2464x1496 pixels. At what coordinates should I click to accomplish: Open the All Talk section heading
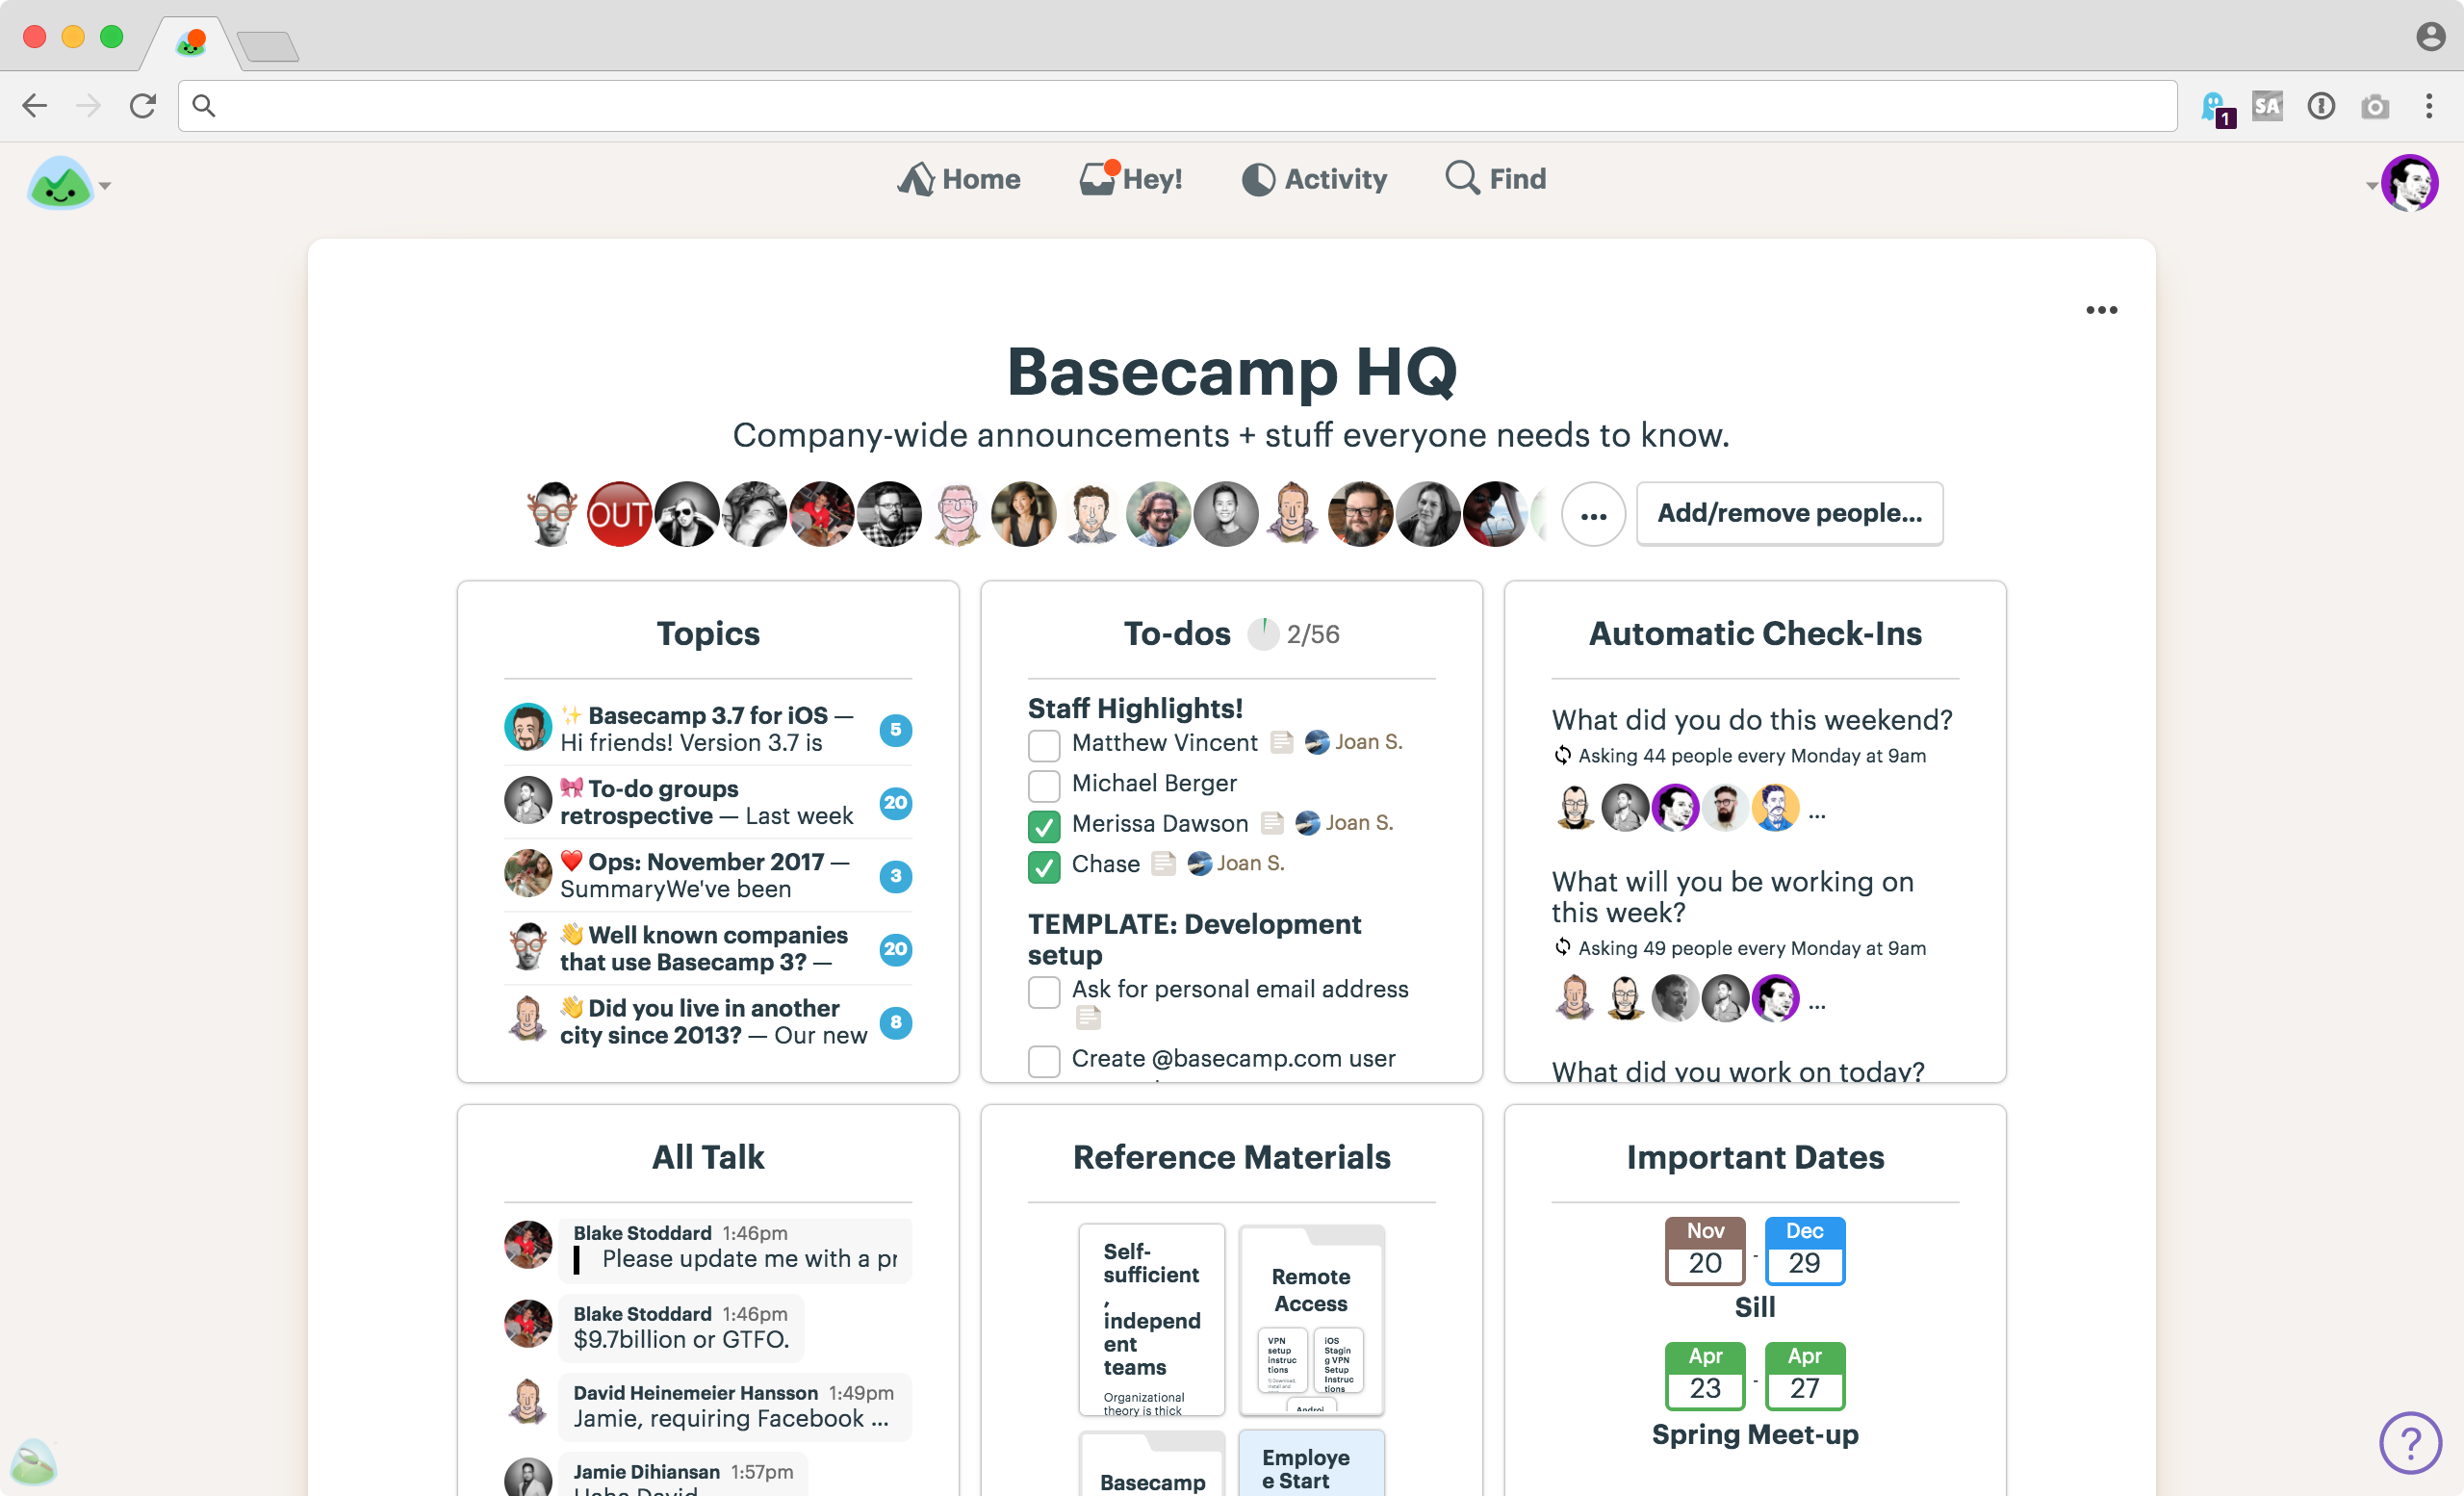click(708, 1157)
